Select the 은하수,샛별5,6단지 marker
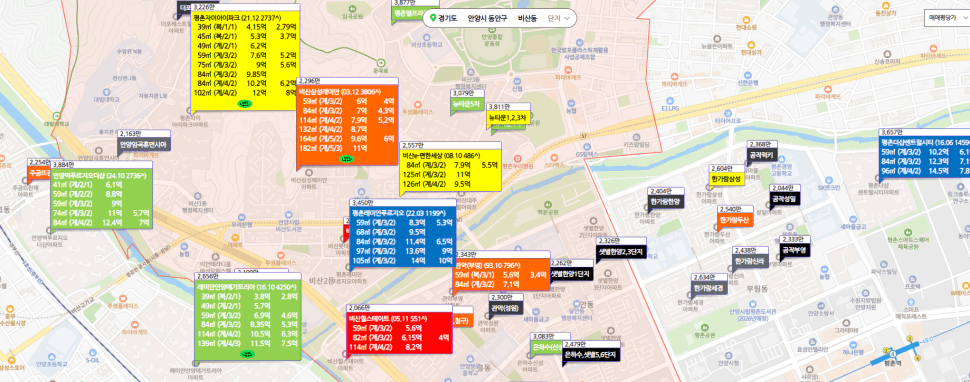970x382 pixels. tap(591, 355)
